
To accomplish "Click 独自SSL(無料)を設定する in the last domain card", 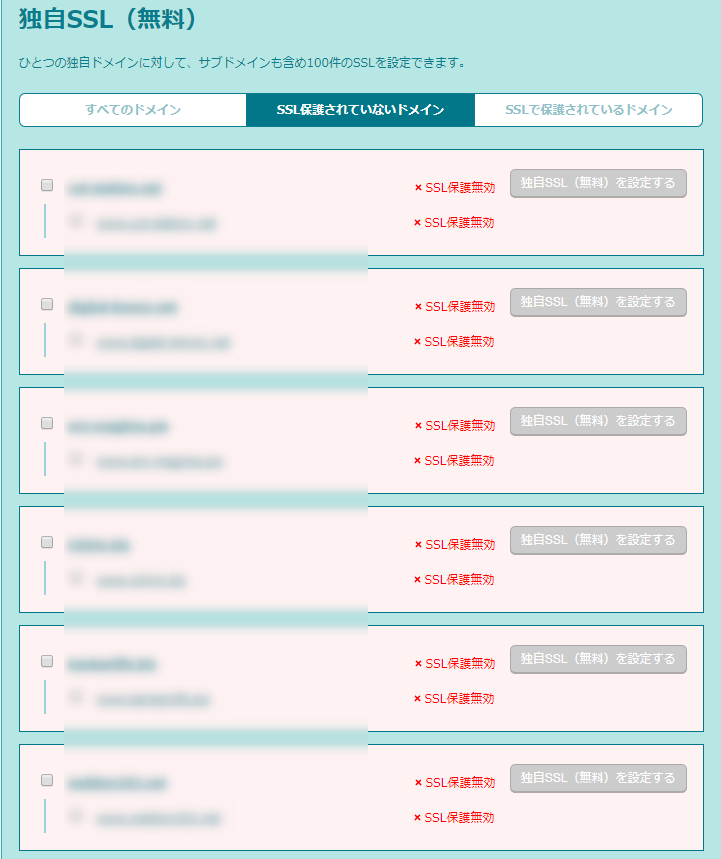I will coord(598,778).
